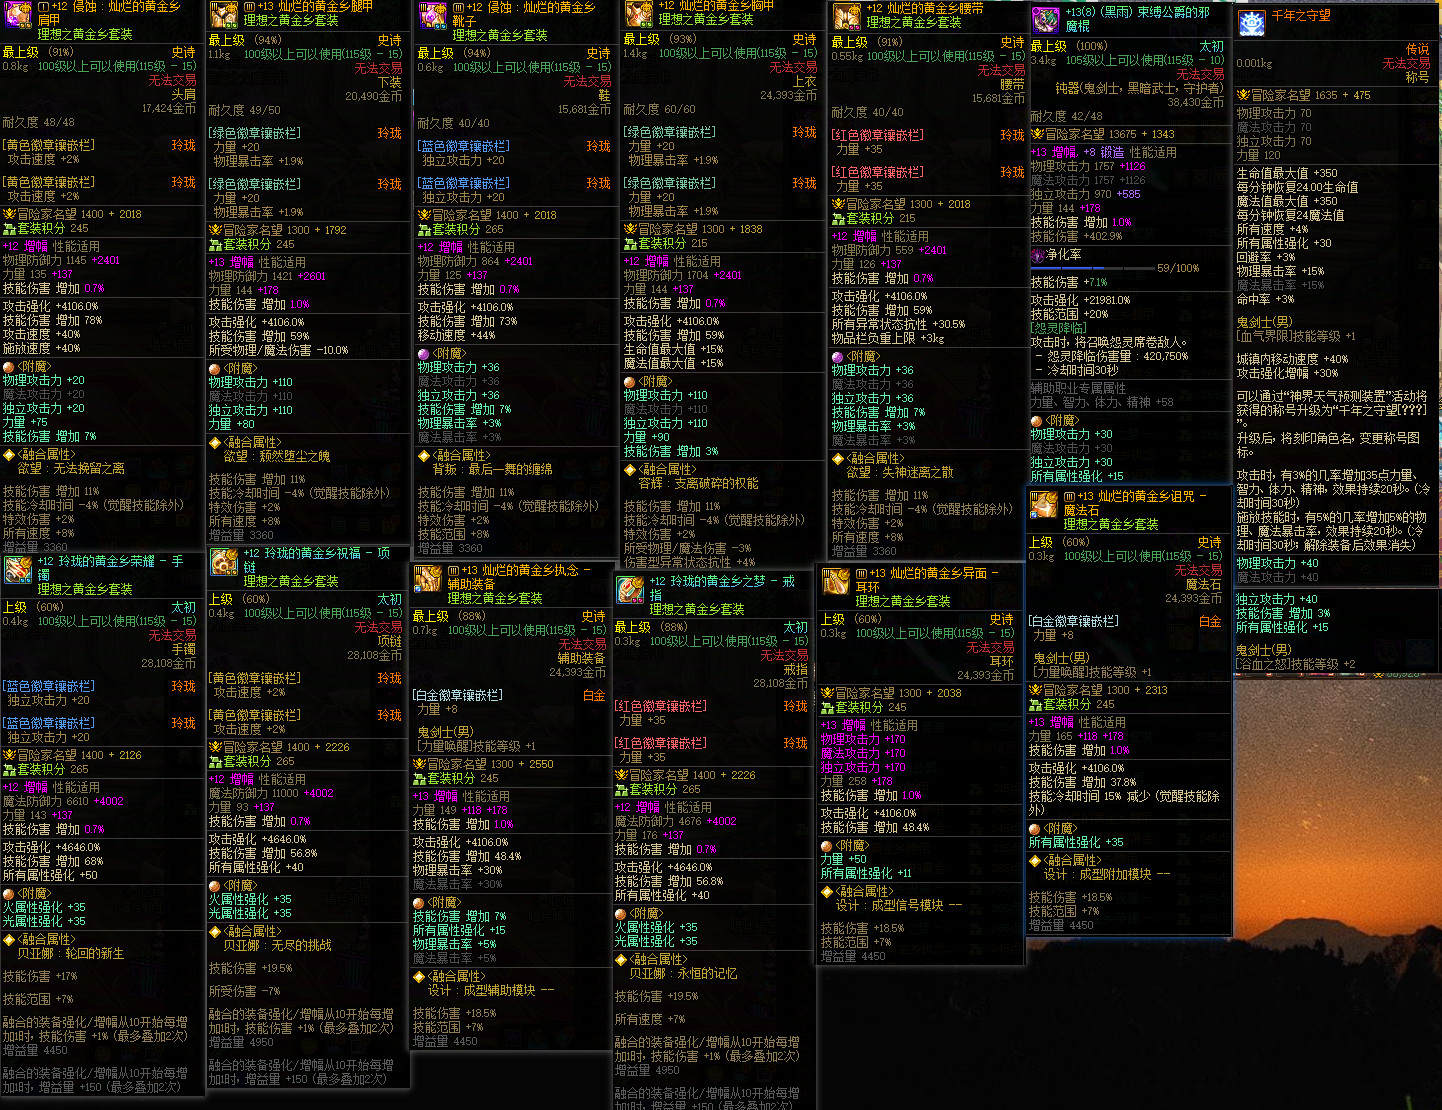The image size is (1442, 1110).
Task: Click the green [怨灵降临] effect label
Action: 1059,328
